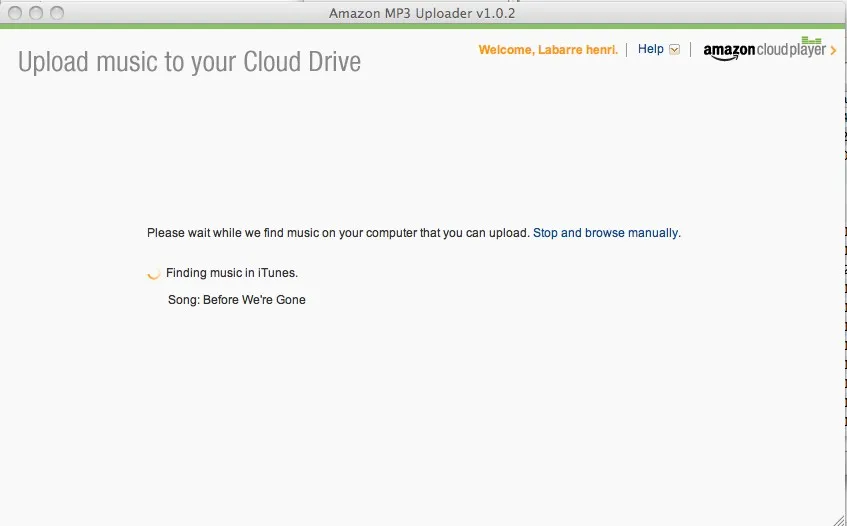Click the Amazon MP3 Uploader v1.0.2 title
This screenshot has height=526, width=847.
(422, 13)
